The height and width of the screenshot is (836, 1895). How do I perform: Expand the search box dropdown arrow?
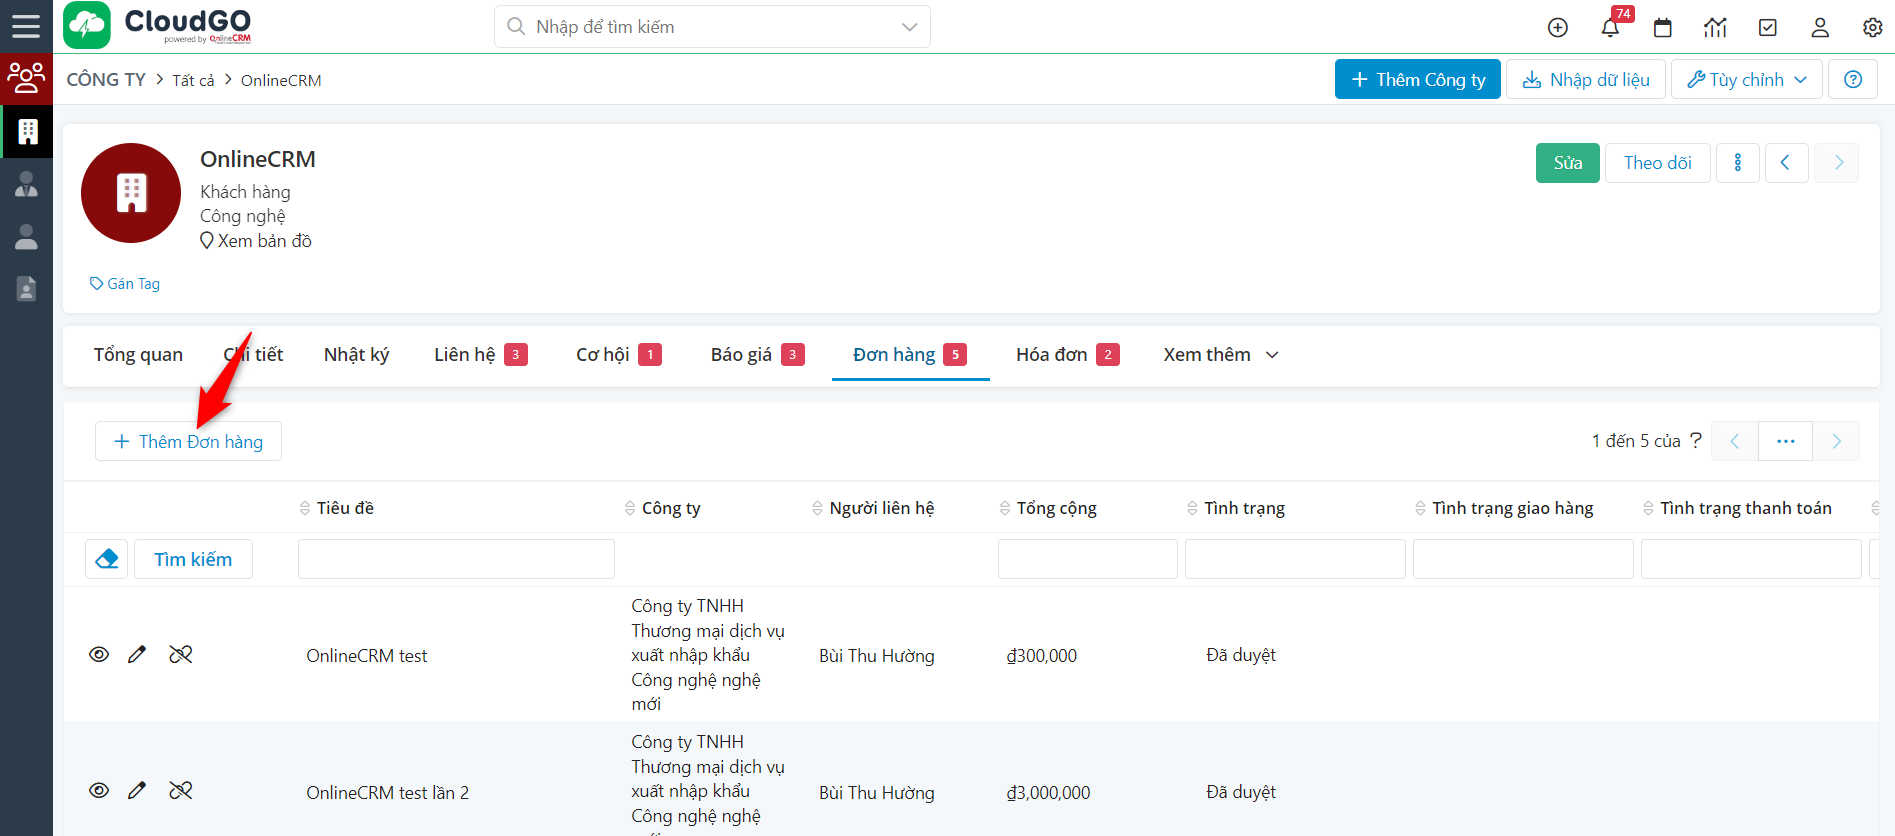click(909, 27)
